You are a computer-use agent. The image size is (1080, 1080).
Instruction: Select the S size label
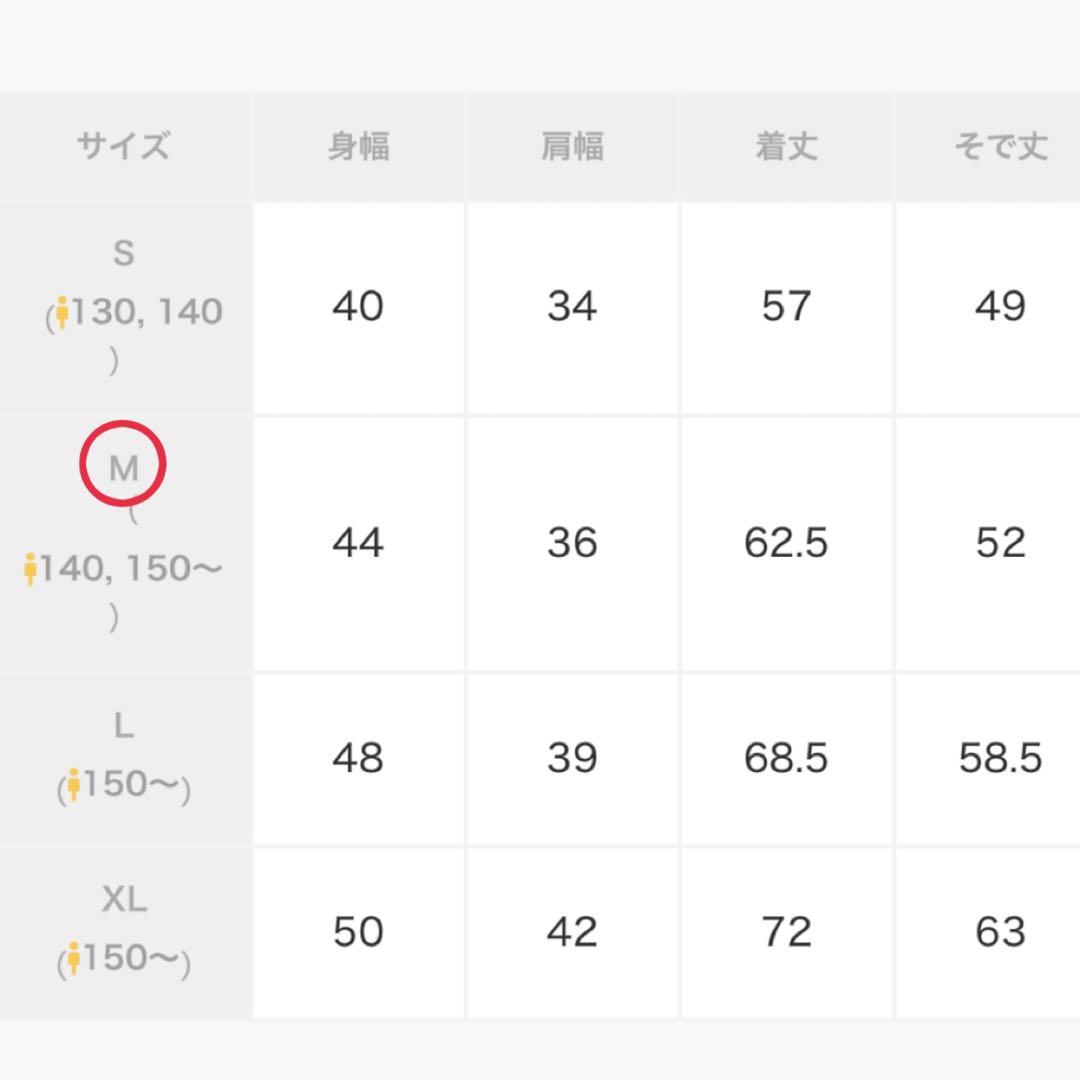coord(123,253)
